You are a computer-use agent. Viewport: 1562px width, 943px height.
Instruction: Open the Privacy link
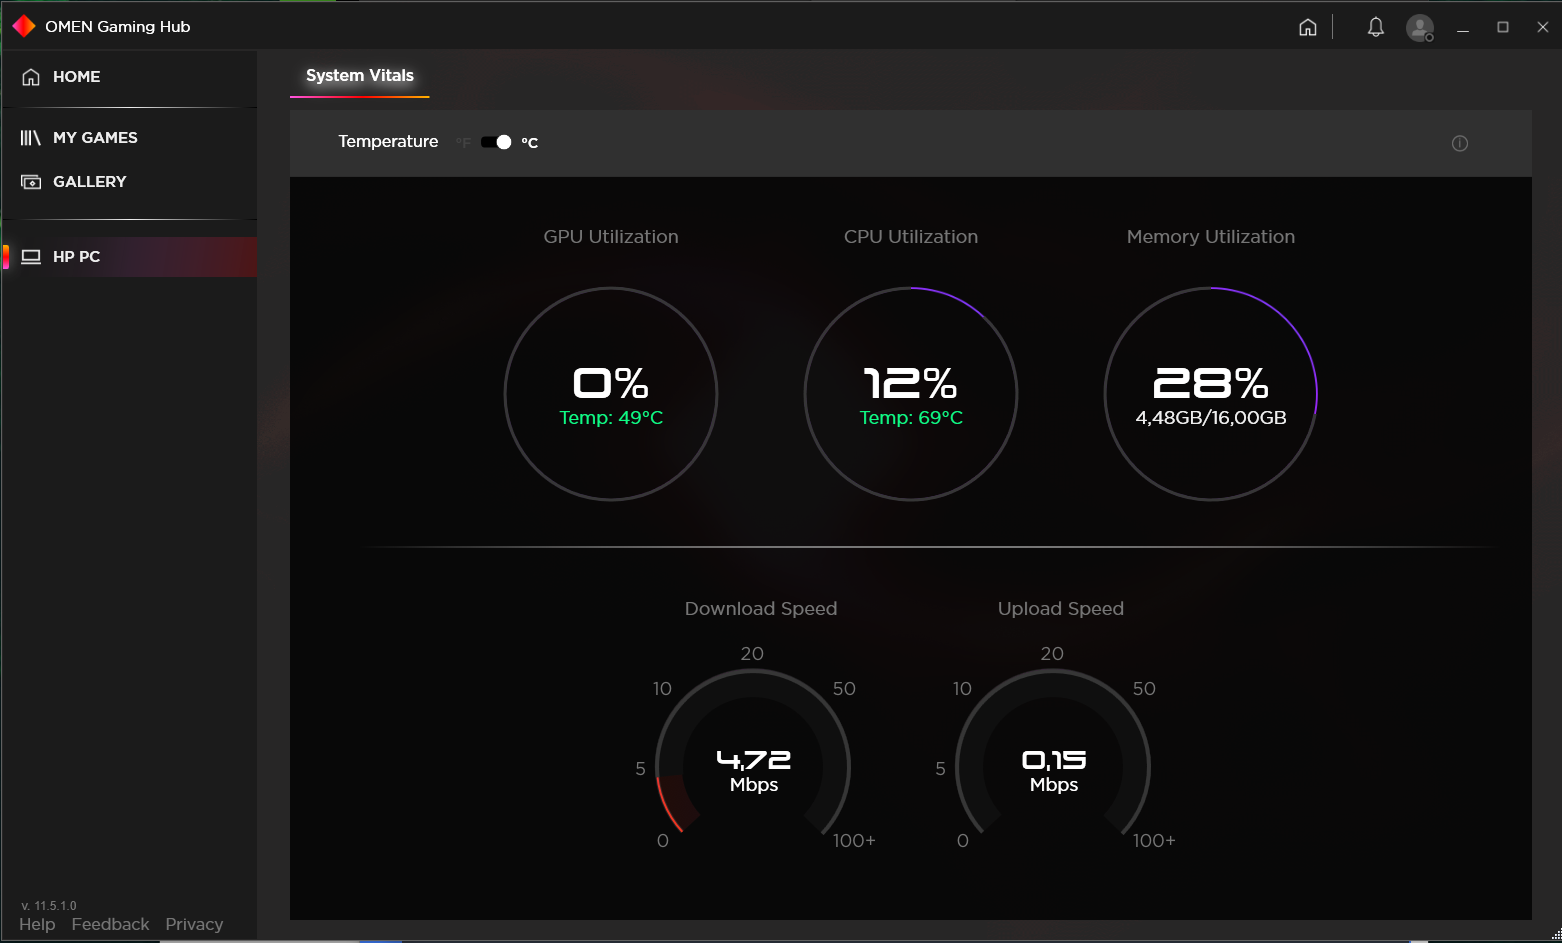pyautogui.click(x=194, y=924)
